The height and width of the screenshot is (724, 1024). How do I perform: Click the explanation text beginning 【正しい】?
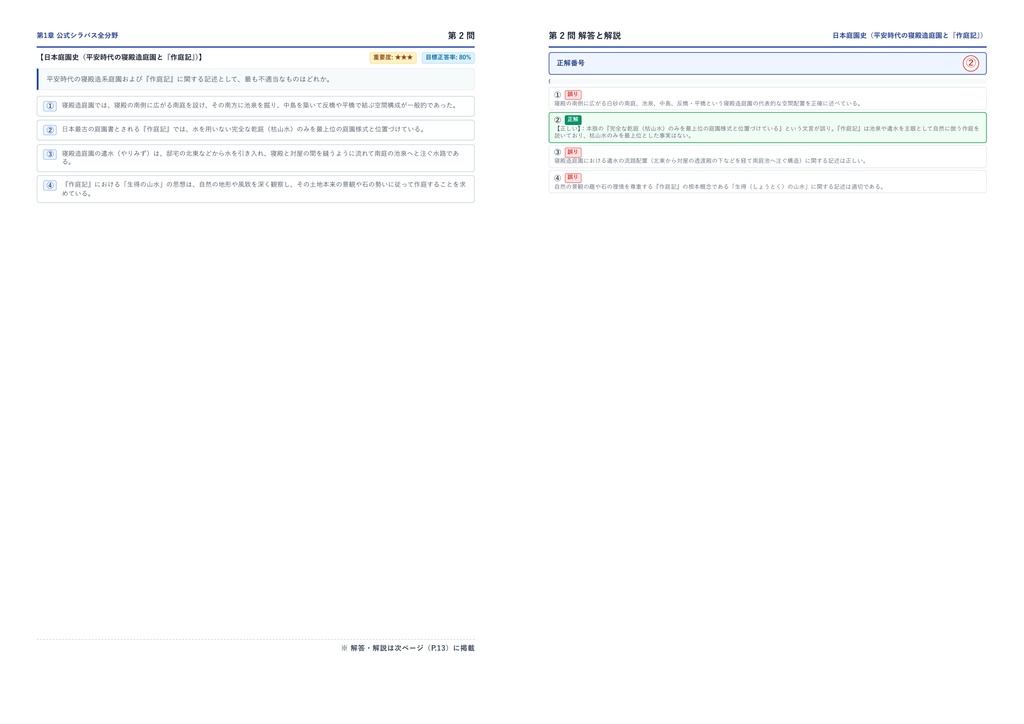pos(767,132)
